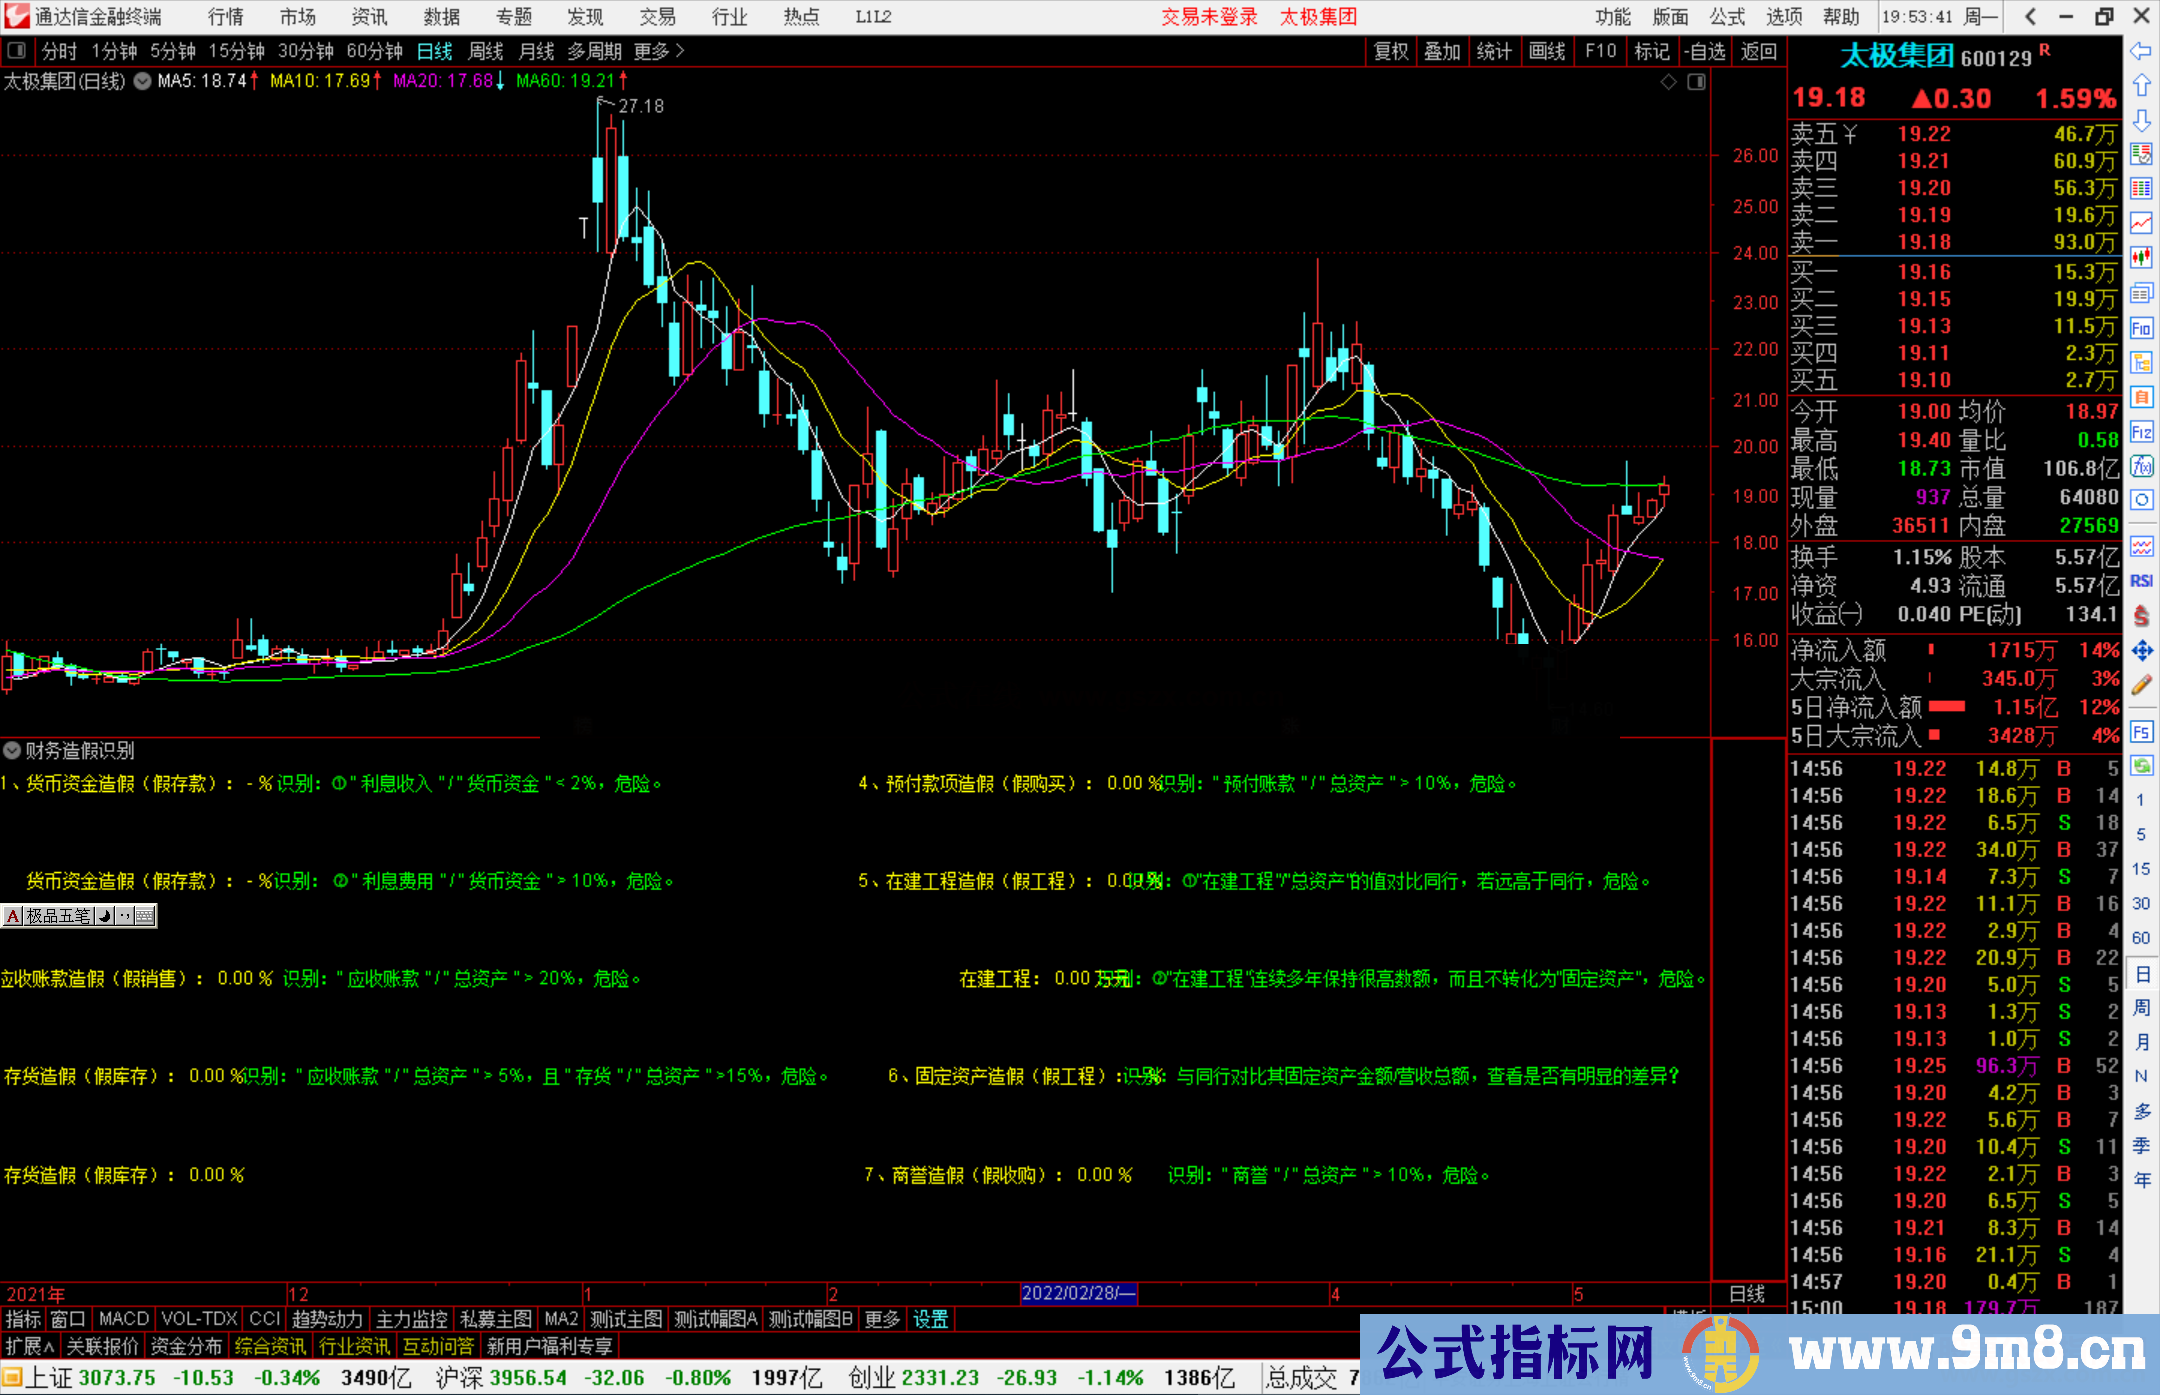This screenshot has width=2160, height=1395.
Task: Click the 交易未登录 link
Action: [x=1208, y=17]
